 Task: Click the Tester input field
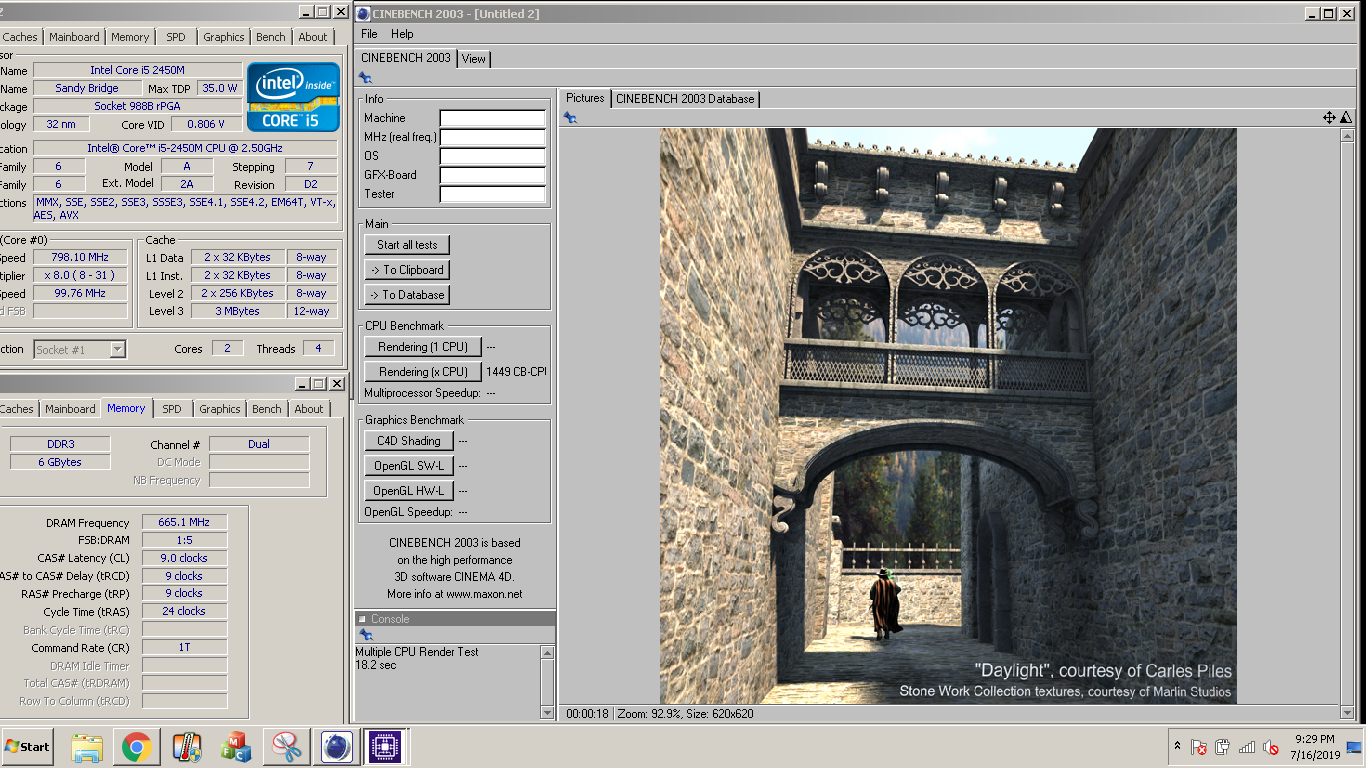click(493, 194)
